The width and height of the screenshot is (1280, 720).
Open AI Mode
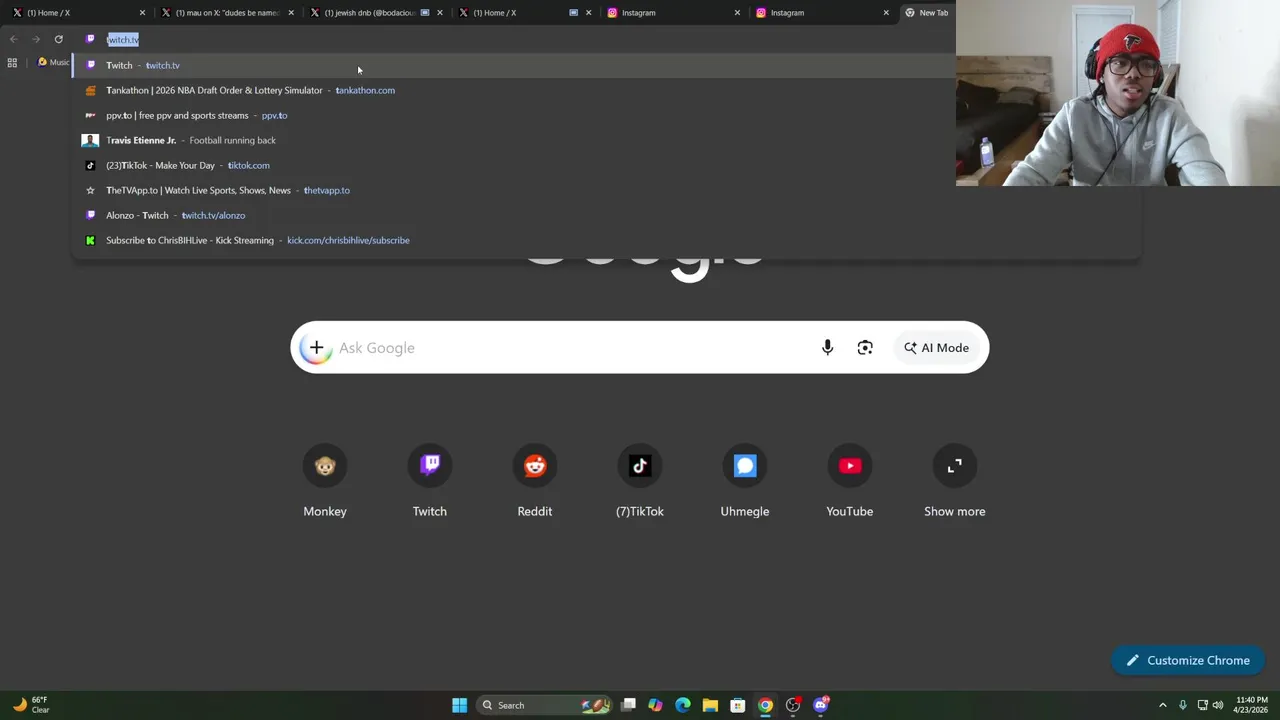tap(937, 348)
